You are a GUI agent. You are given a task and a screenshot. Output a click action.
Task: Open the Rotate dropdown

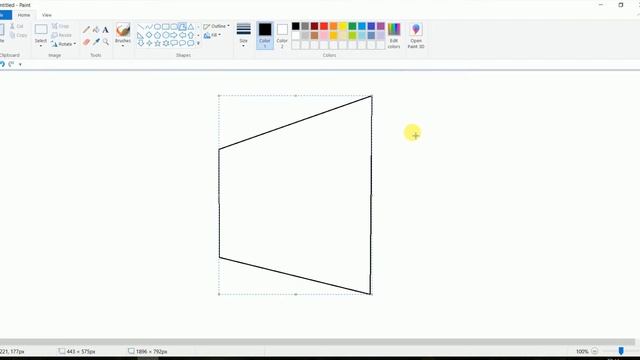63,44
